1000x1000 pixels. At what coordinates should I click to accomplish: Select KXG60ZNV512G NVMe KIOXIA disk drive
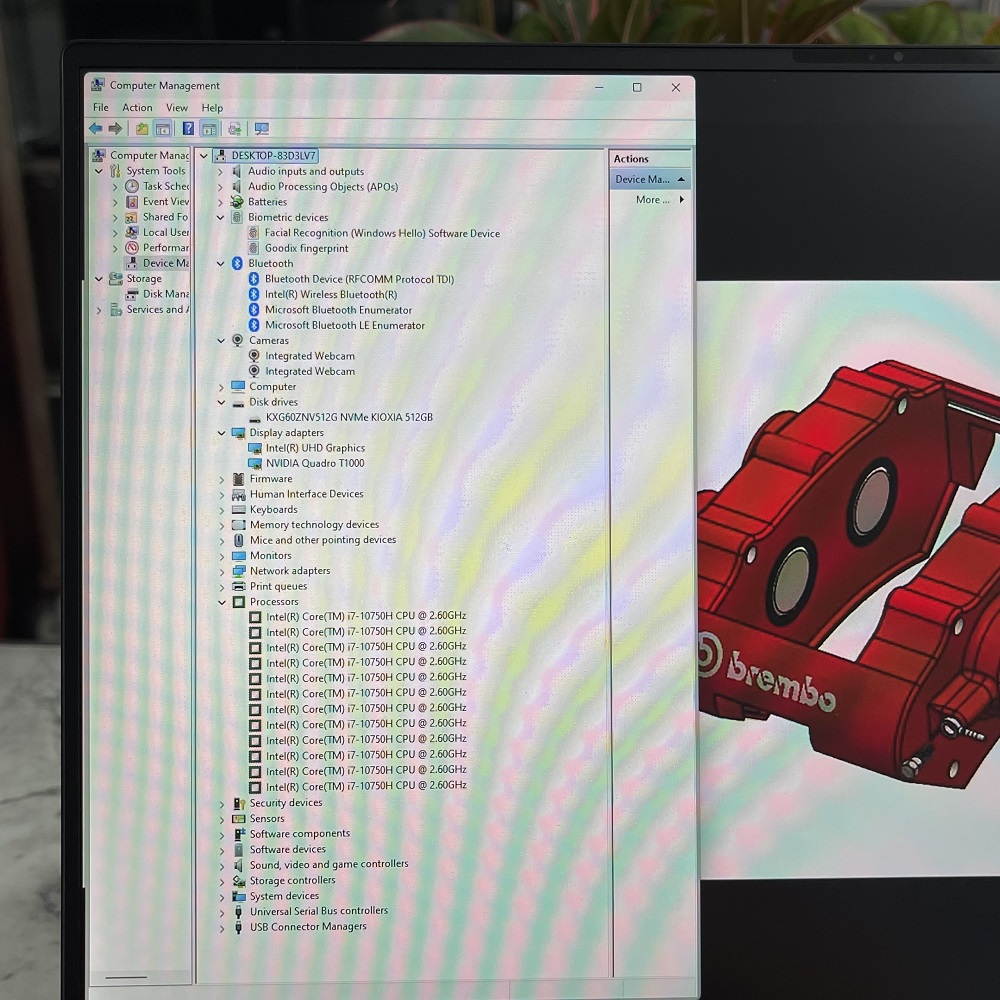pos(349,417)
